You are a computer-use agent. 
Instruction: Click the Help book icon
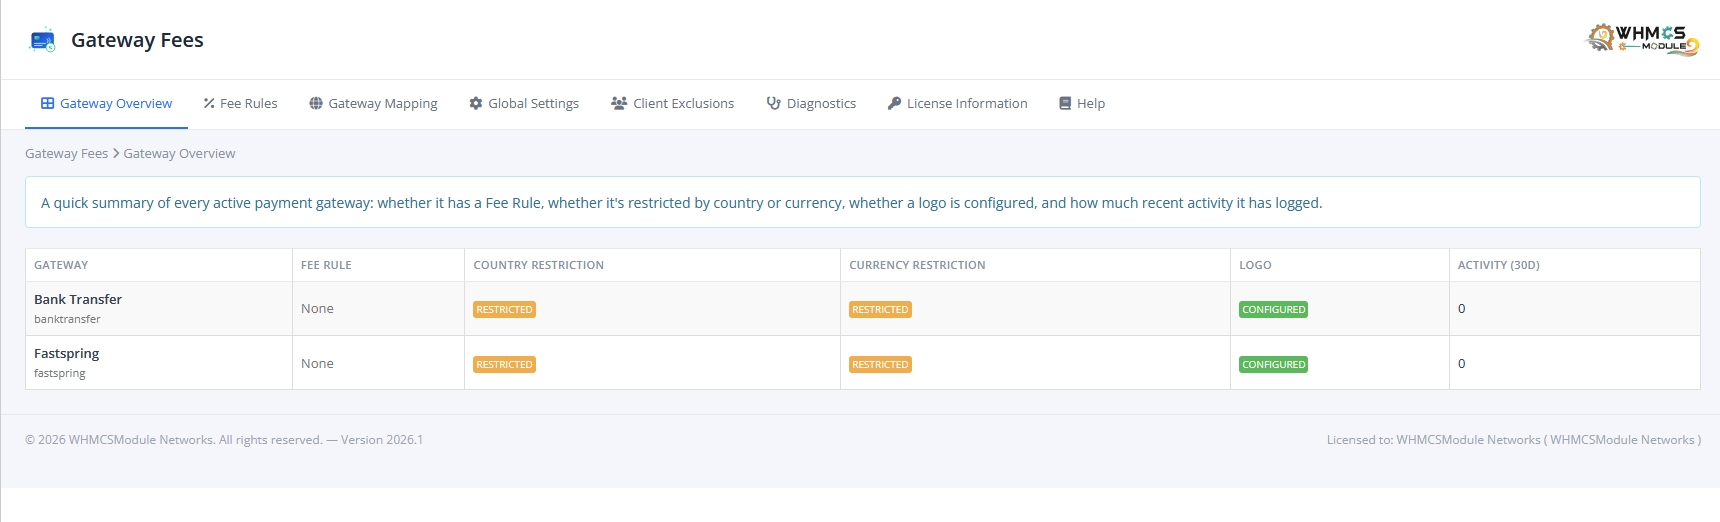point(1065,103)
